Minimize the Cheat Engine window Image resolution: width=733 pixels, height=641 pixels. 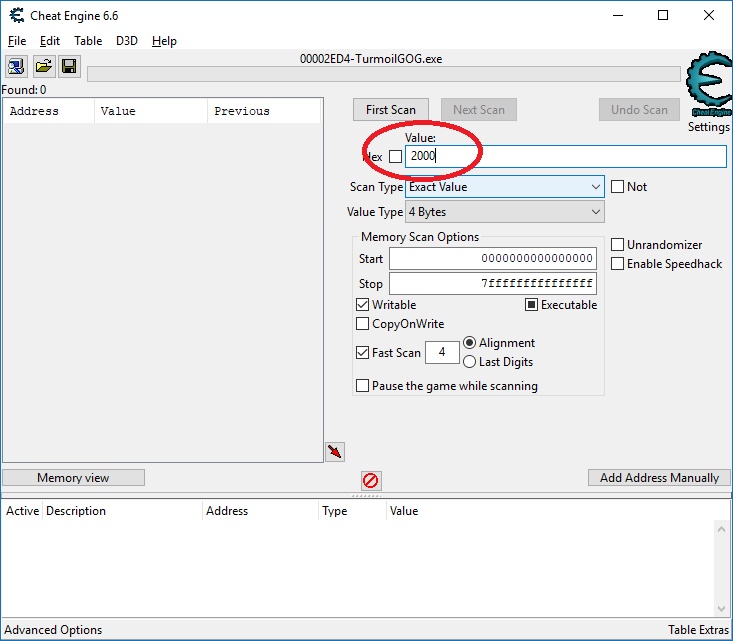point(618,15)
